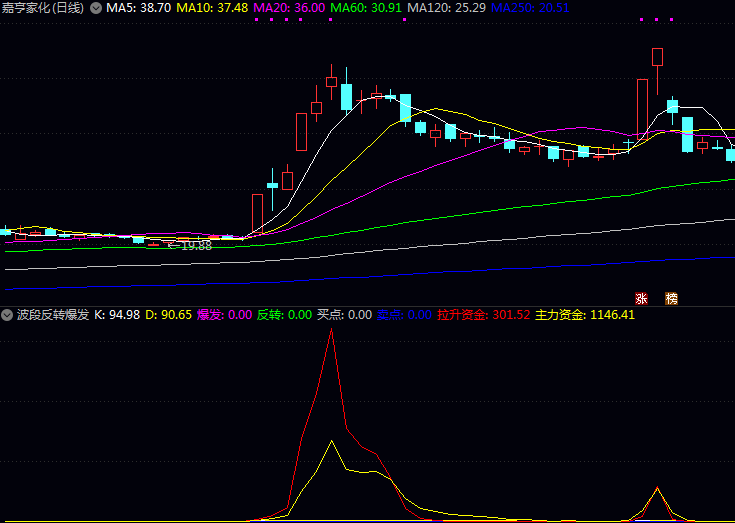Image resolution: width=735 pixels, height=523 pixels.
Task: Expand the 波段反转爆发 indicator dropdown arrow
Action: click(8, 315)
